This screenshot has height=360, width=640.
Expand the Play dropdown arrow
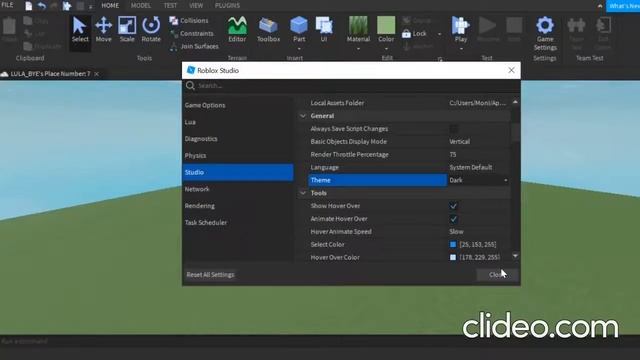[461, 49]
